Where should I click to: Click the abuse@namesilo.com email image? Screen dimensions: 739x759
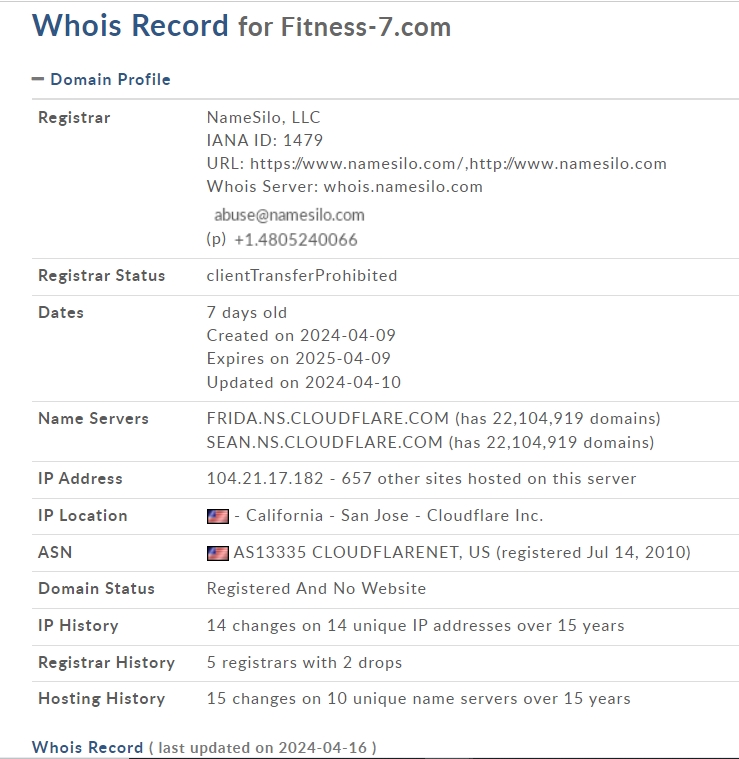[289, 215]
